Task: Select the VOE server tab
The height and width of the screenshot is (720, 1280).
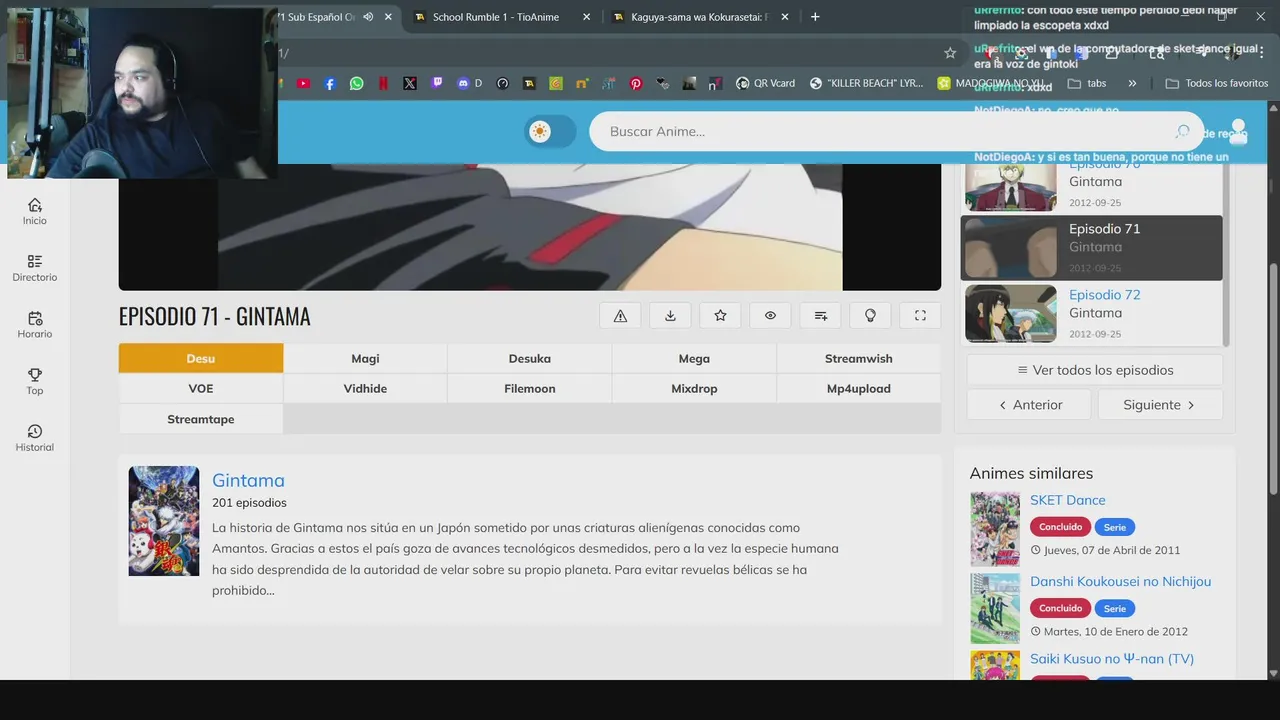Action: point(201,388)
